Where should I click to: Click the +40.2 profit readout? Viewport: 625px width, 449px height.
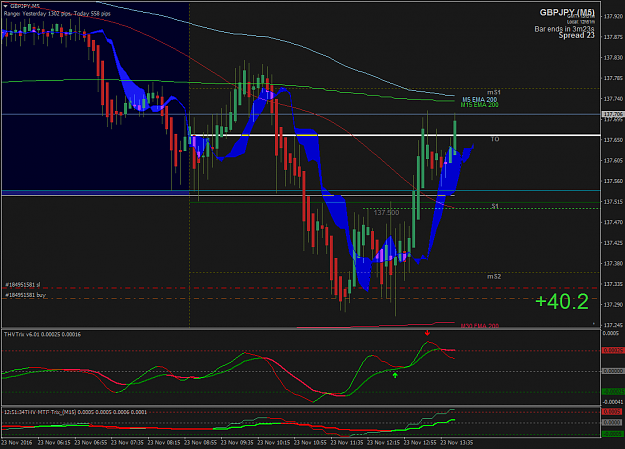562,301
